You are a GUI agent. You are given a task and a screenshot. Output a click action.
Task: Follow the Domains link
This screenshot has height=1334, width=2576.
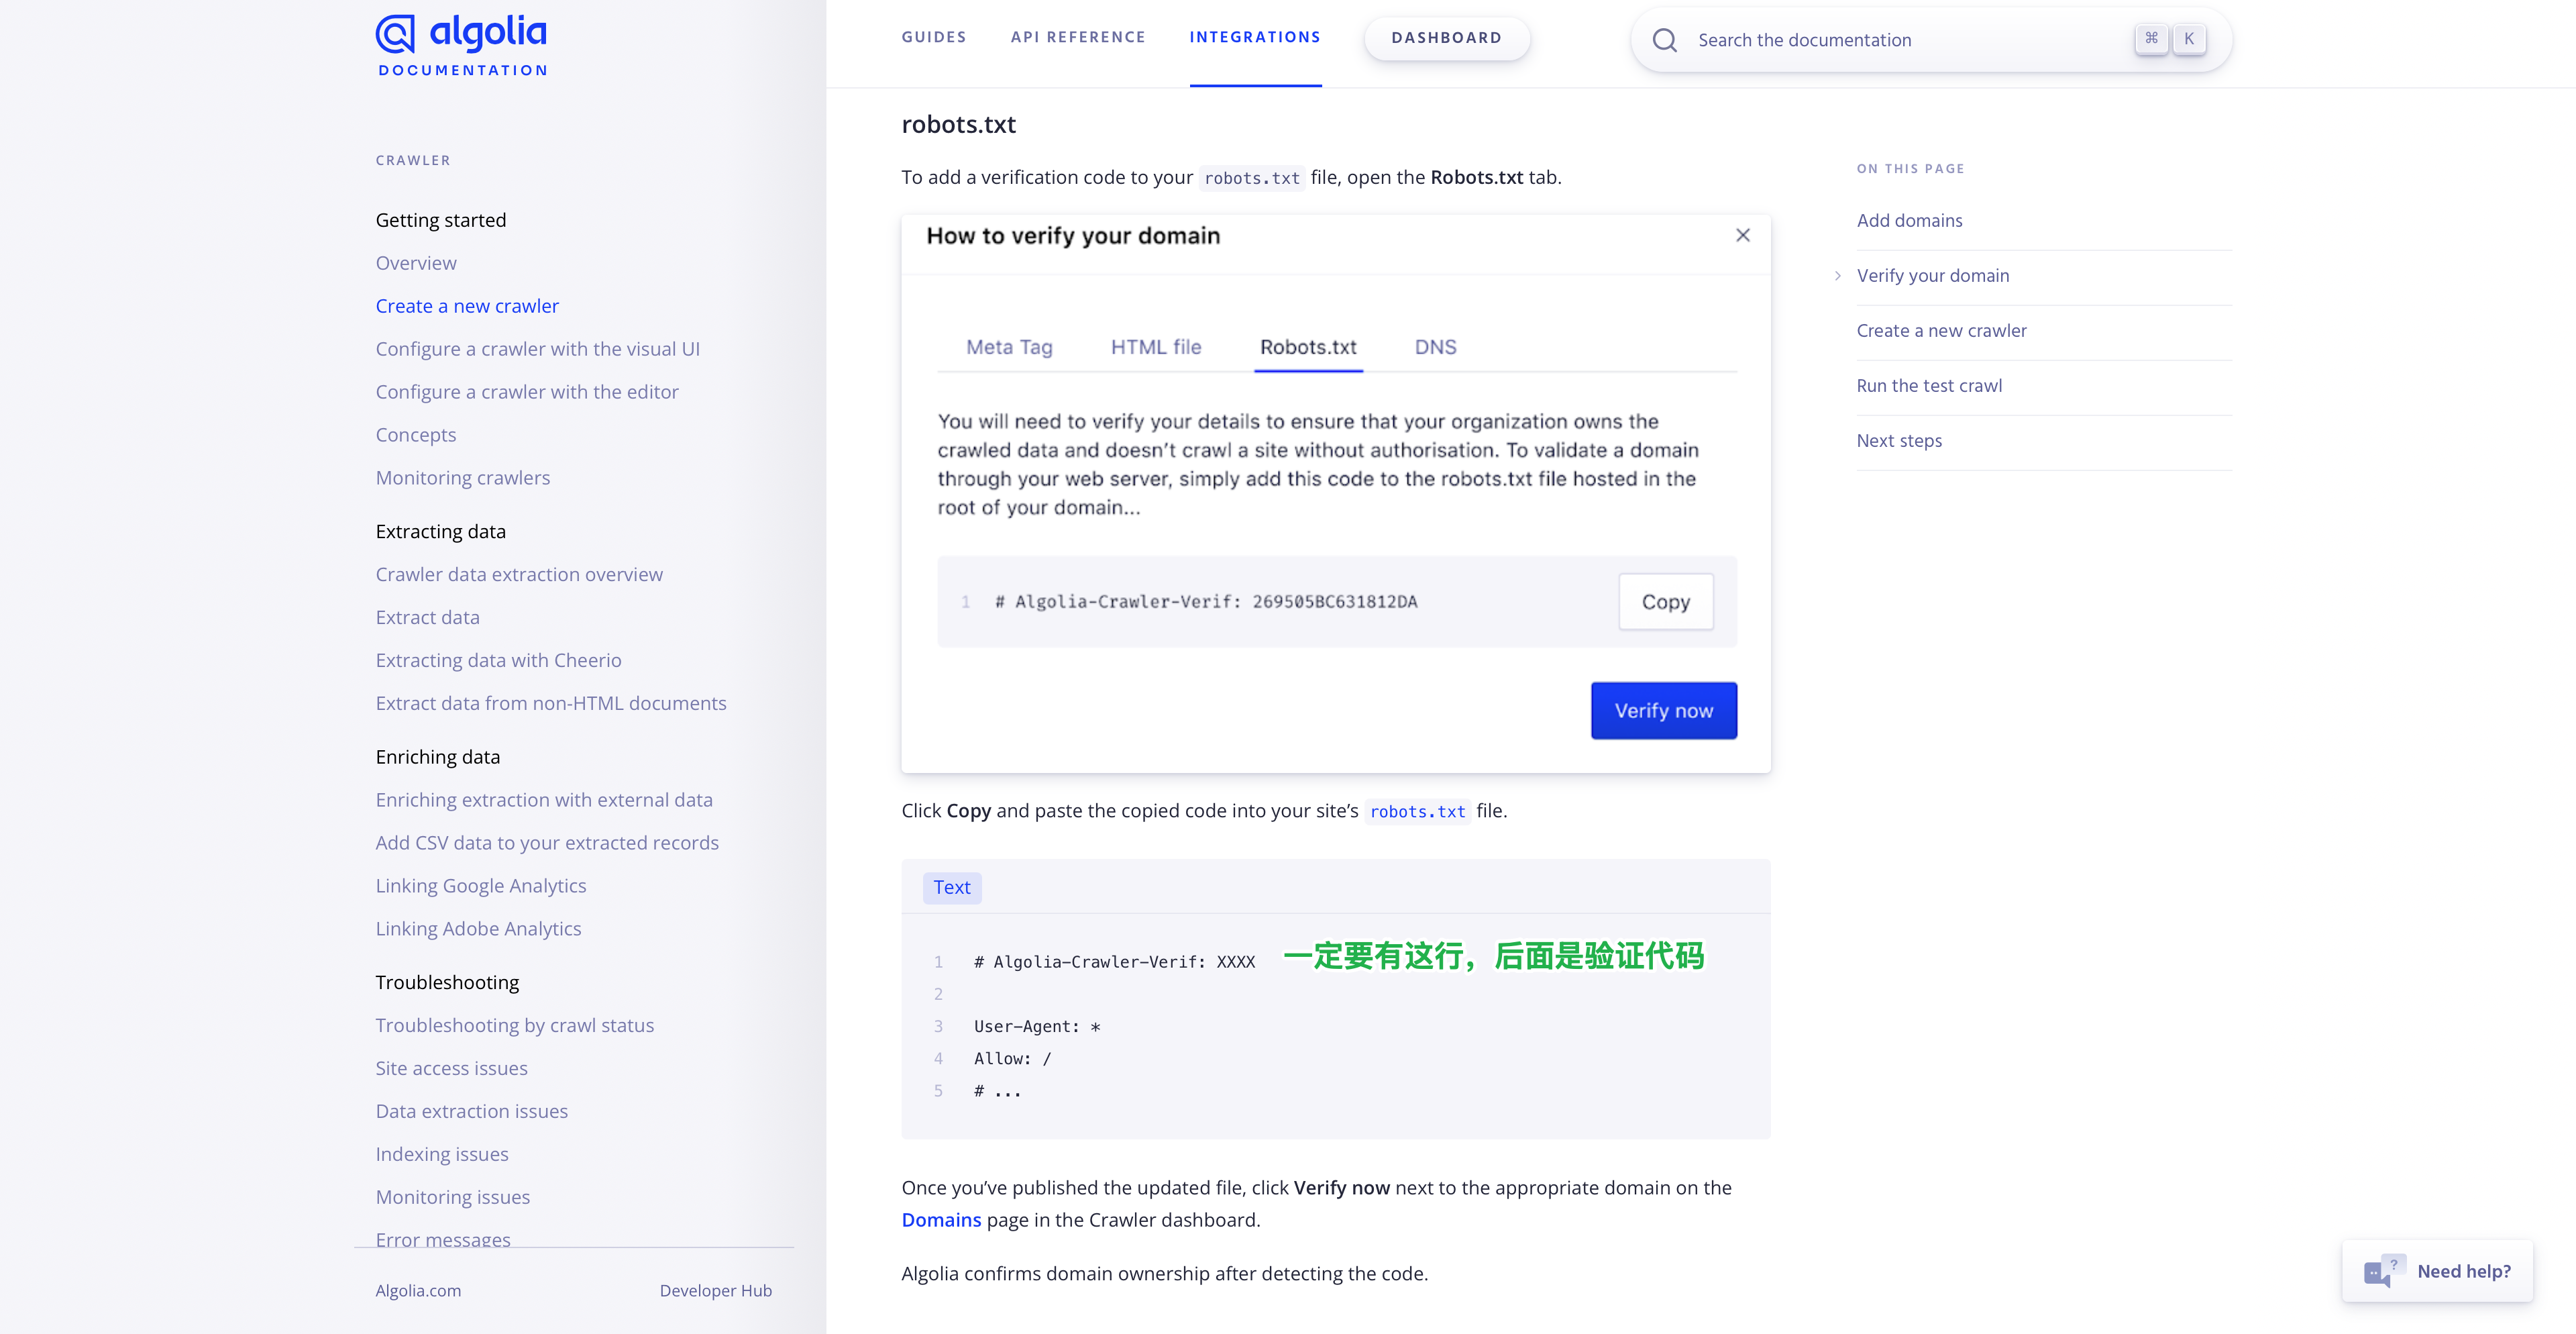[x=941, y=1220]
